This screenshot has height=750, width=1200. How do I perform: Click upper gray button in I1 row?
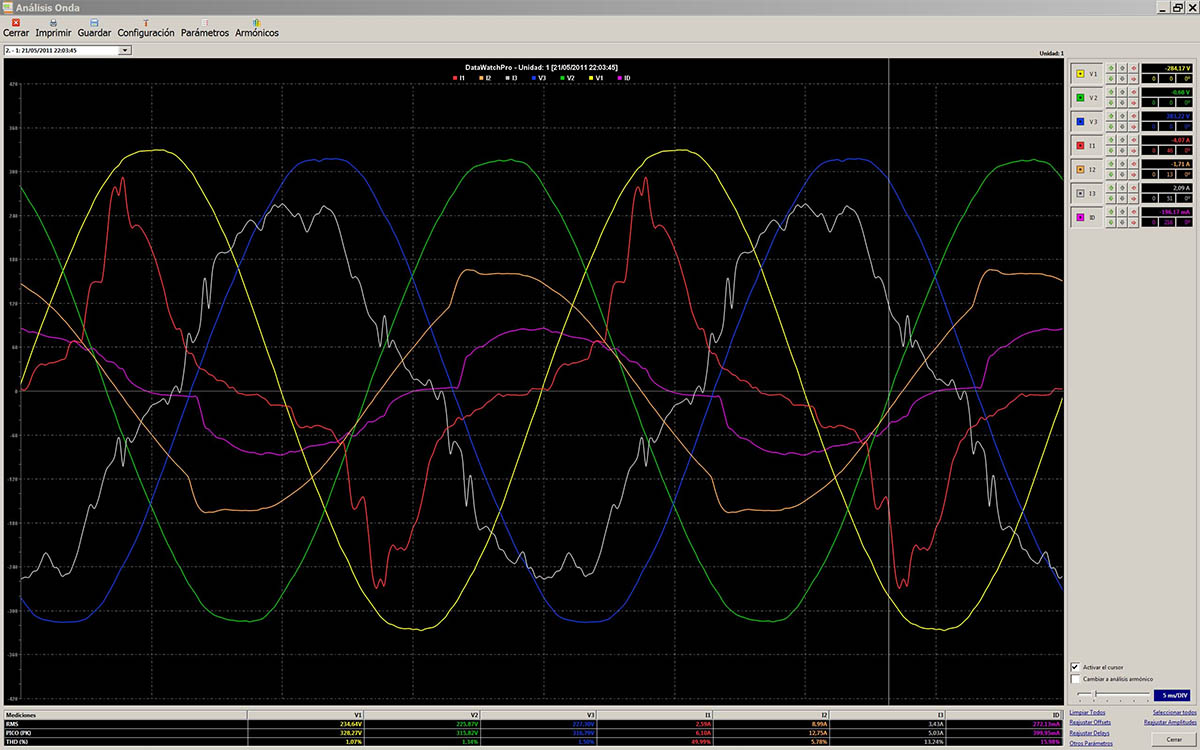[1123, 141]
